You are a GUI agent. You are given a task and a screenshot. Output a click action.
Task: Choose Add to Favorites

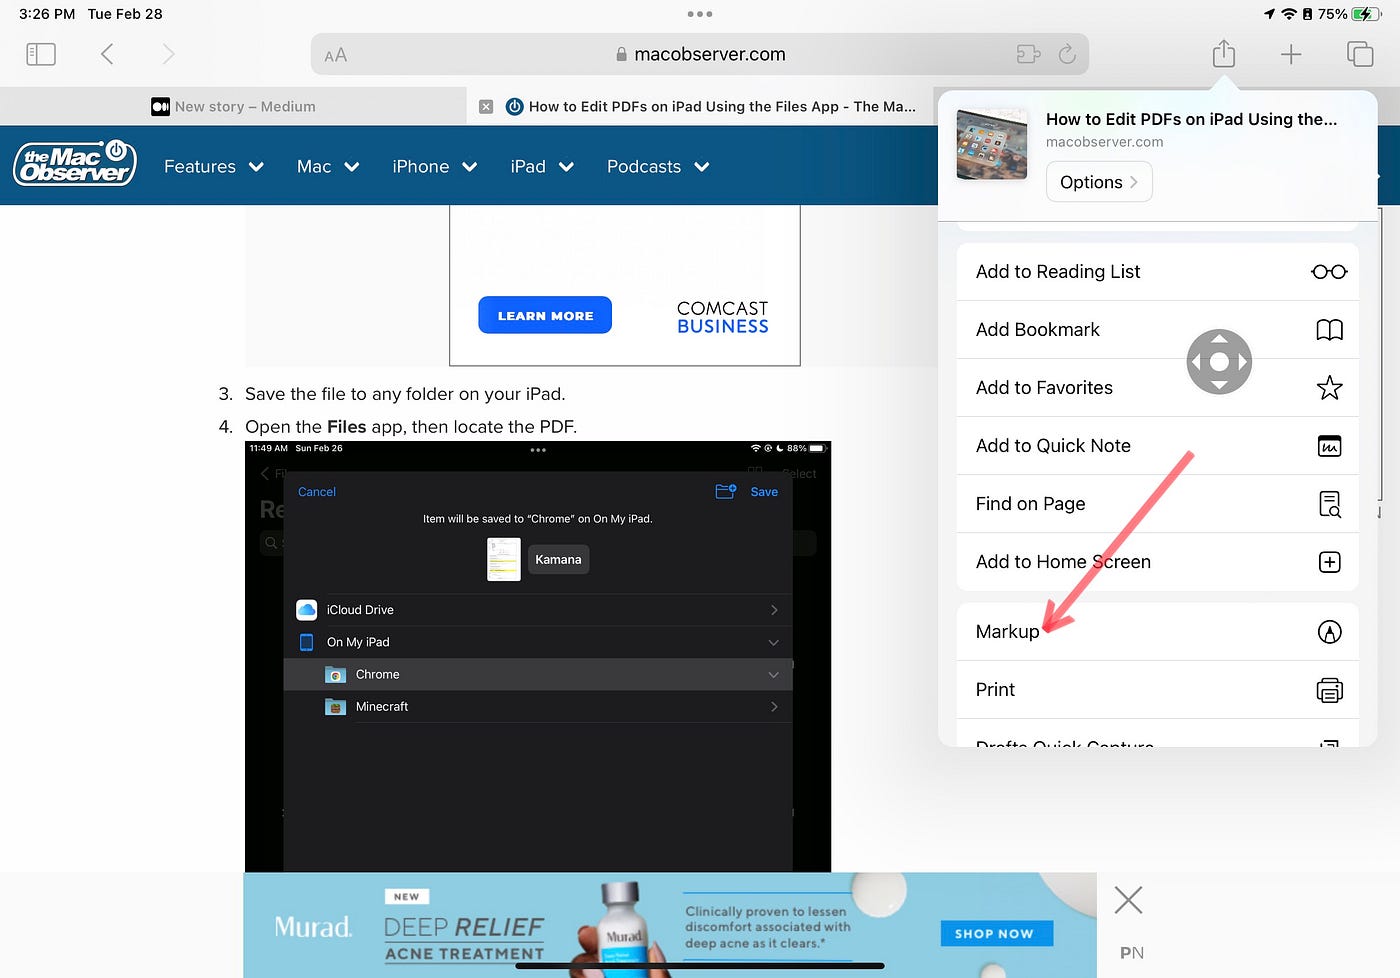(x=1157, y=388)
